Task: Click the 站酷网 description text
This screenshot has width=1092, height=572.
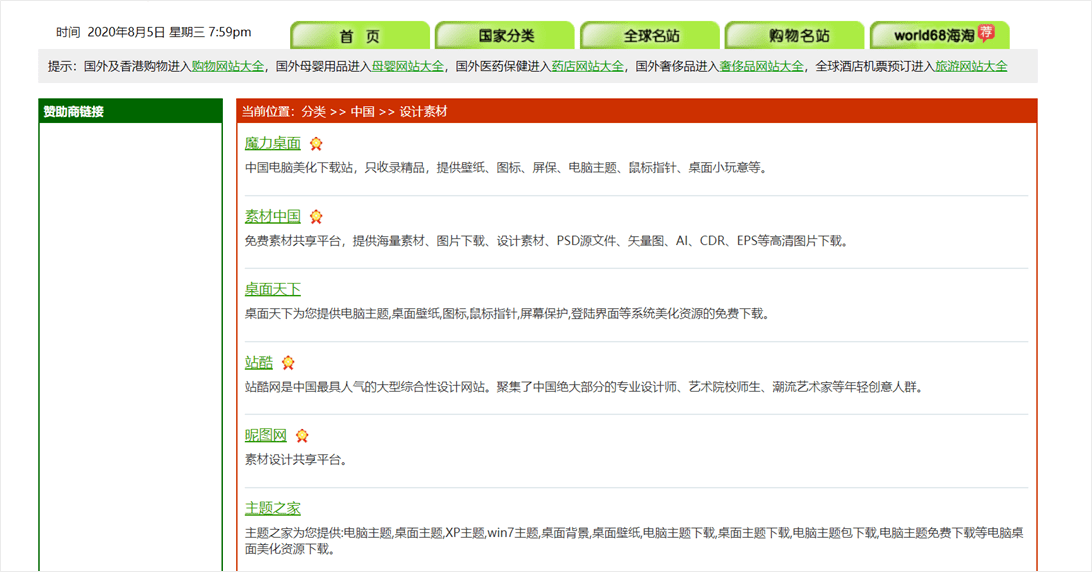Action: click(x=584, y=387)
